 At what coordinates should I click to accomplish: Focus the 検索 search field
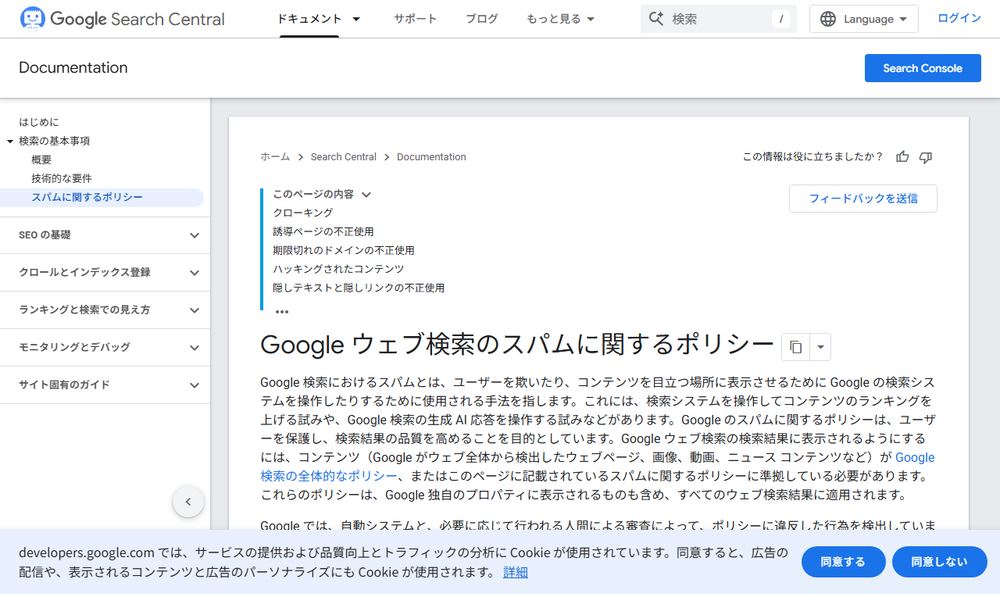coord(718,19)
